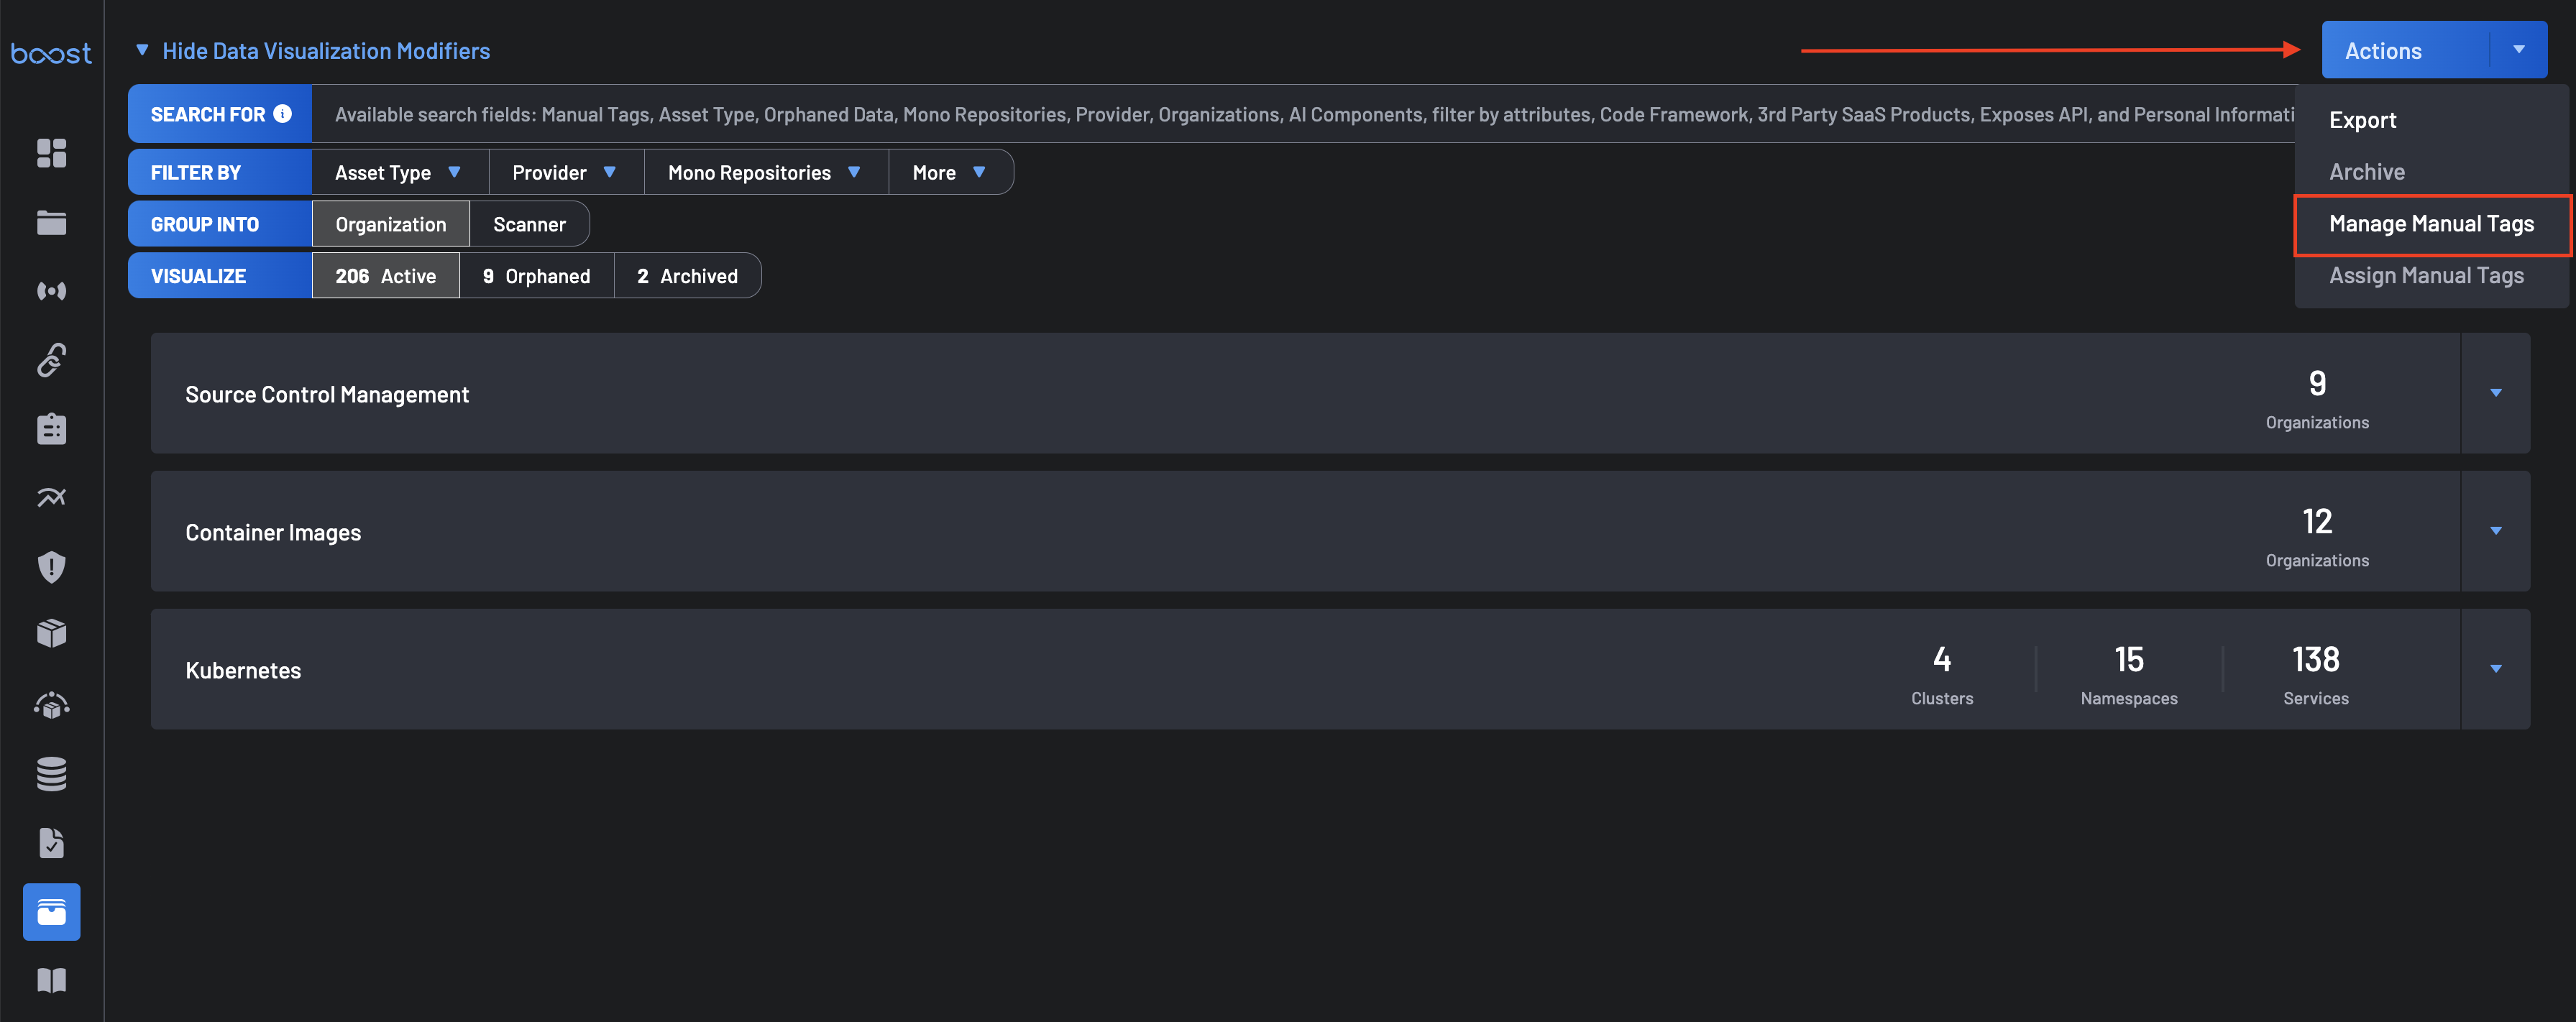Focus the available search fields input
2576x1022 pixels.
(1303, 114)
